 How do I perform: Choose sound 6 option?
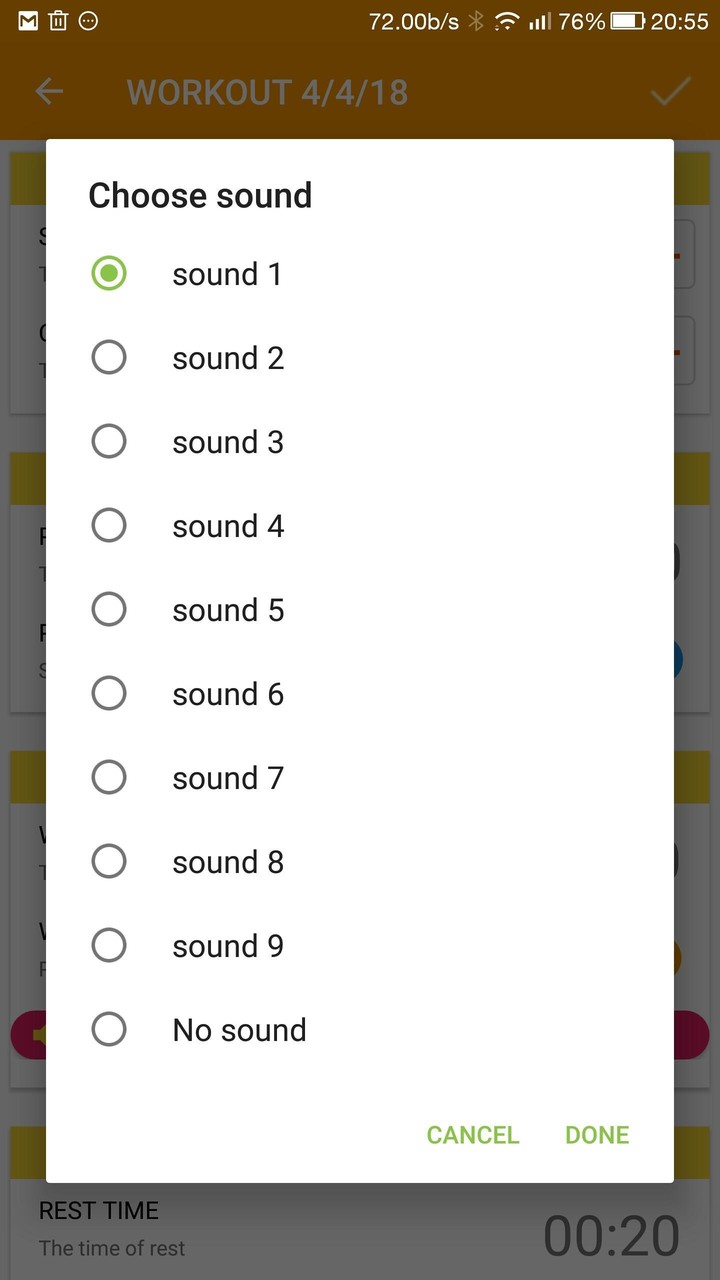[109, 694]
